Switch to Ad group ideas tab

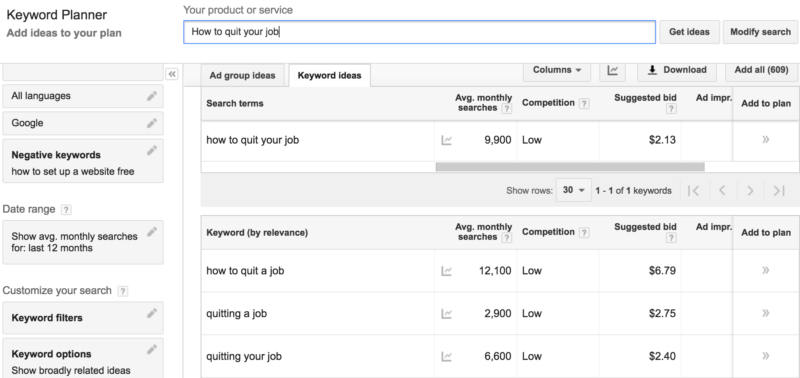coord(242,75)
